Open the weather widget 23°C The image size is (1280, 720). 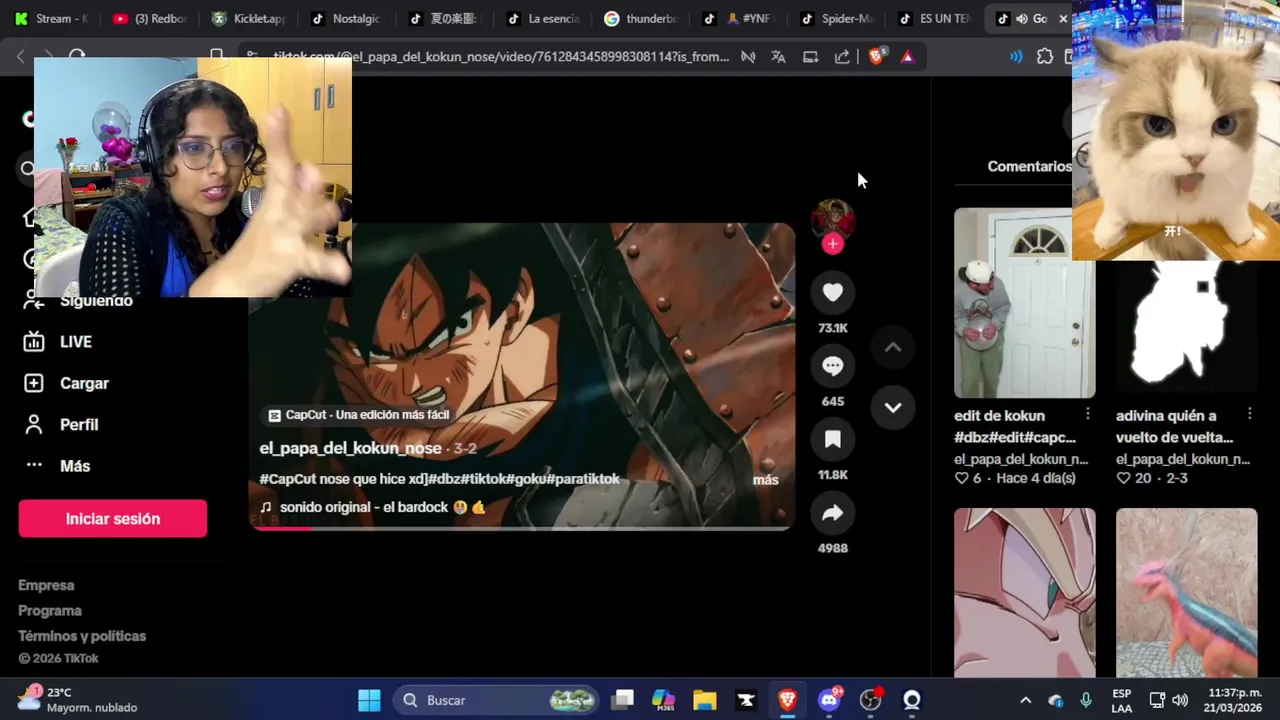[78, 700]
